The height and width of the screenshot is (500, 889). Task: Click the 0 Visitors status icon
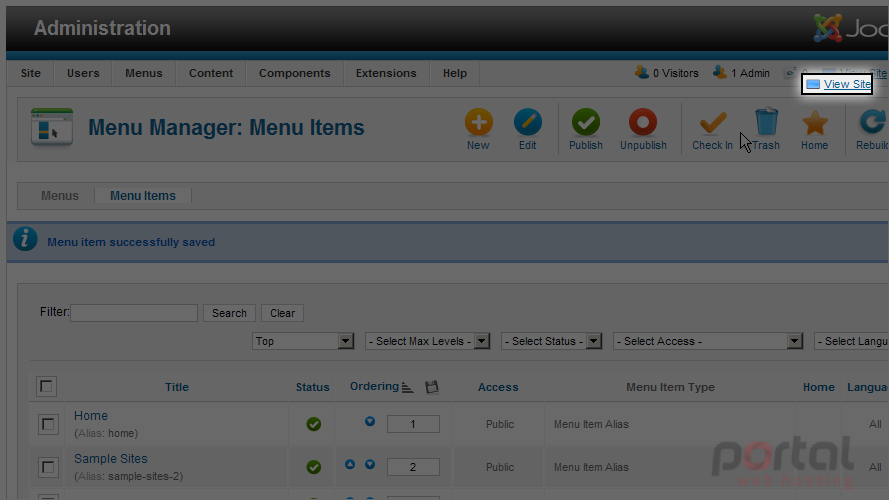(642, 73)
